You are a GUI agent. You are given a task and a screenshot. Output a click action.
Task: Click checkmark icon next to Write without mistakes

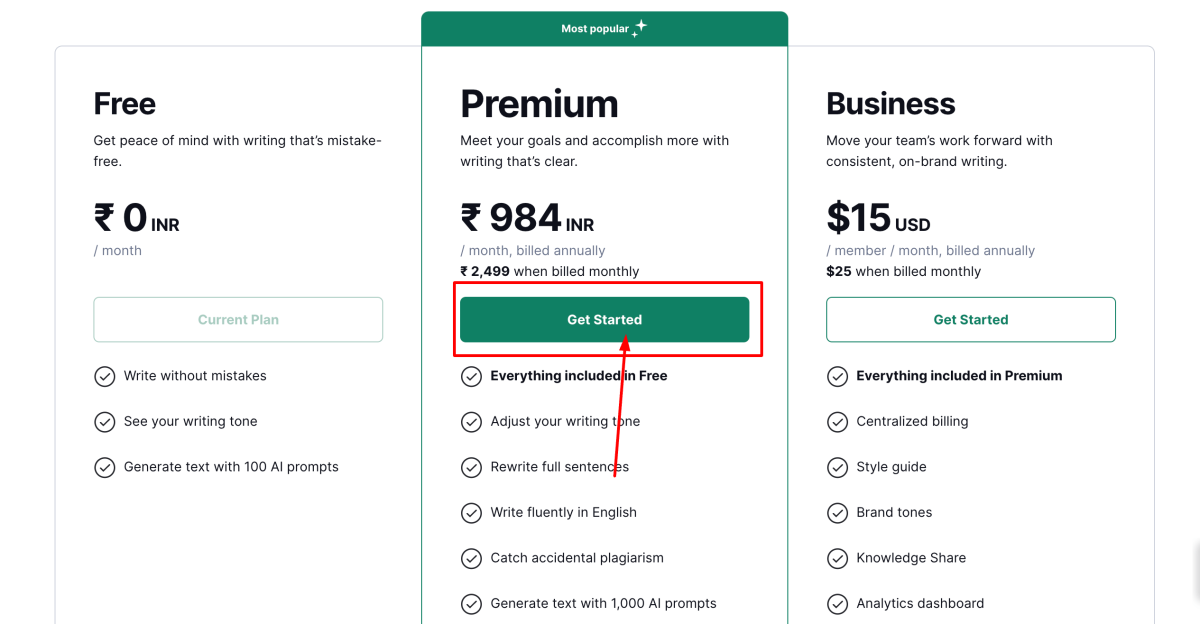105,376
